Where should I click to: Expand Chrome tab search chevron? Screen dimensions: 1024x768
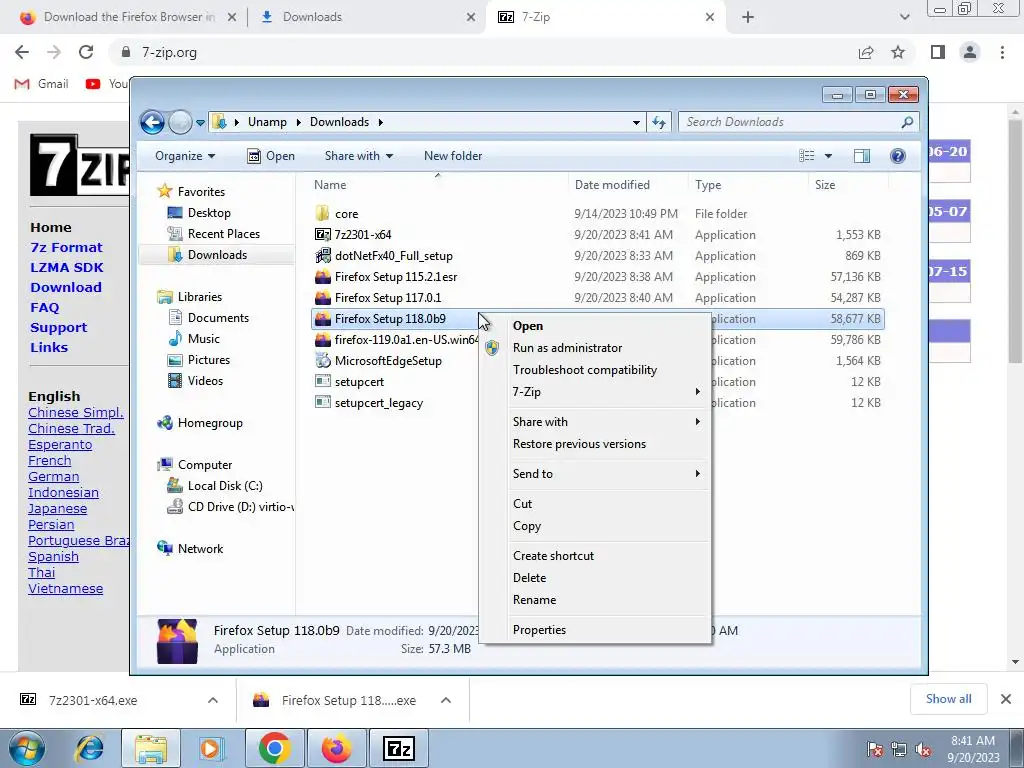(x=904, y=17)
